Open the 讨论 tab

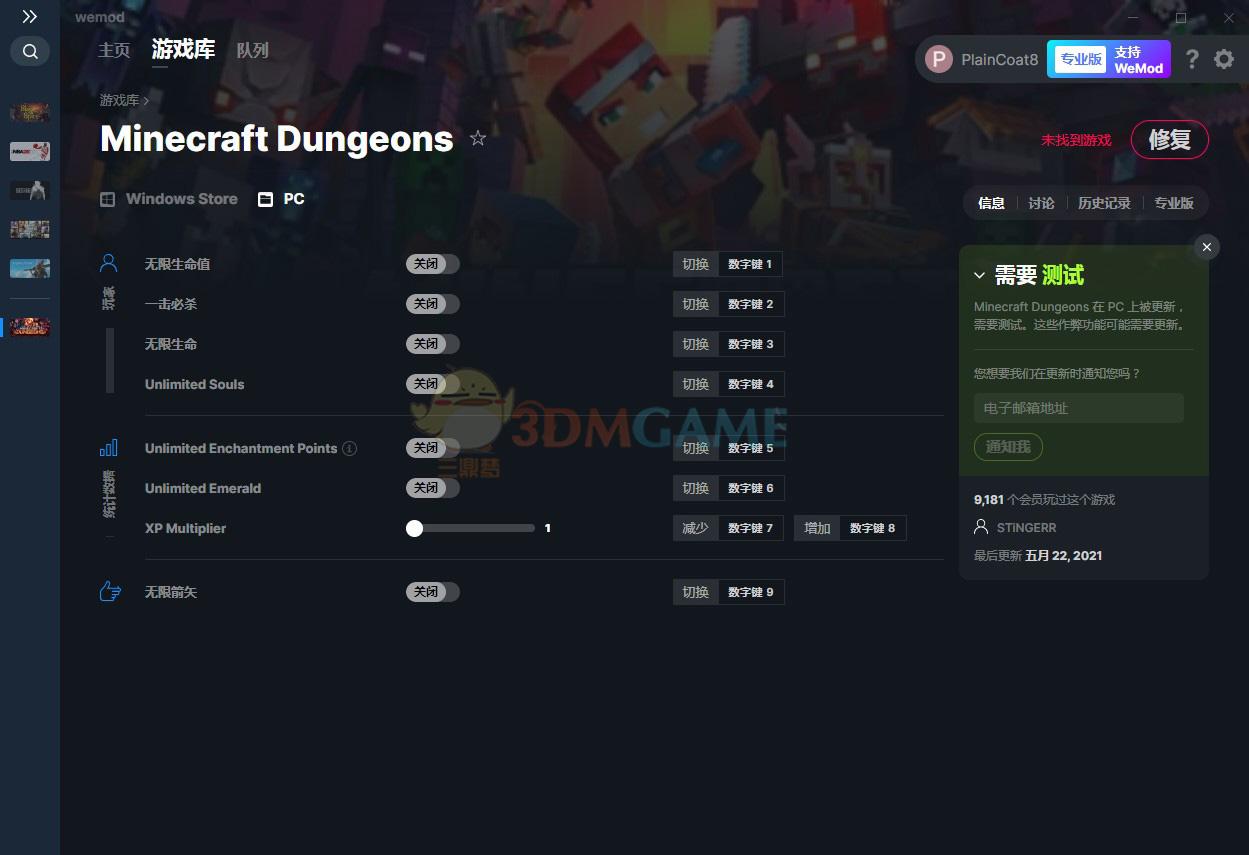[x=1041, y=203]
